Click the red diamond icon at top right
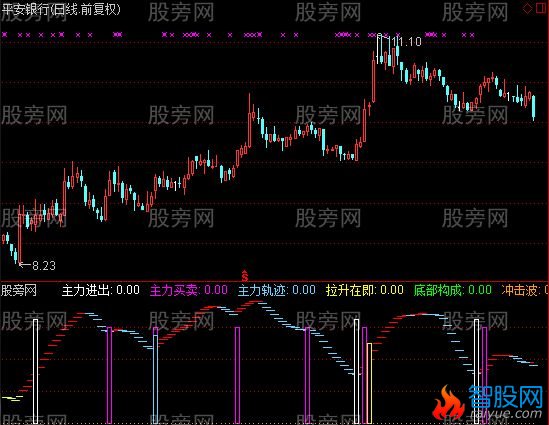The height and width of the screenshot is (425, 549). point(527,8)
